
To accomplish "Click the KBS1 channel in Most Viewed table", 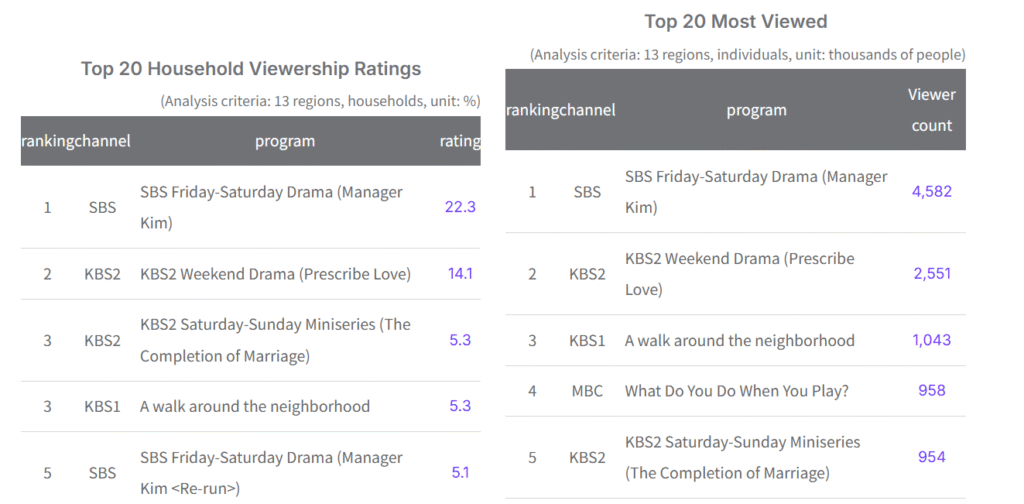I will point(586,341).
